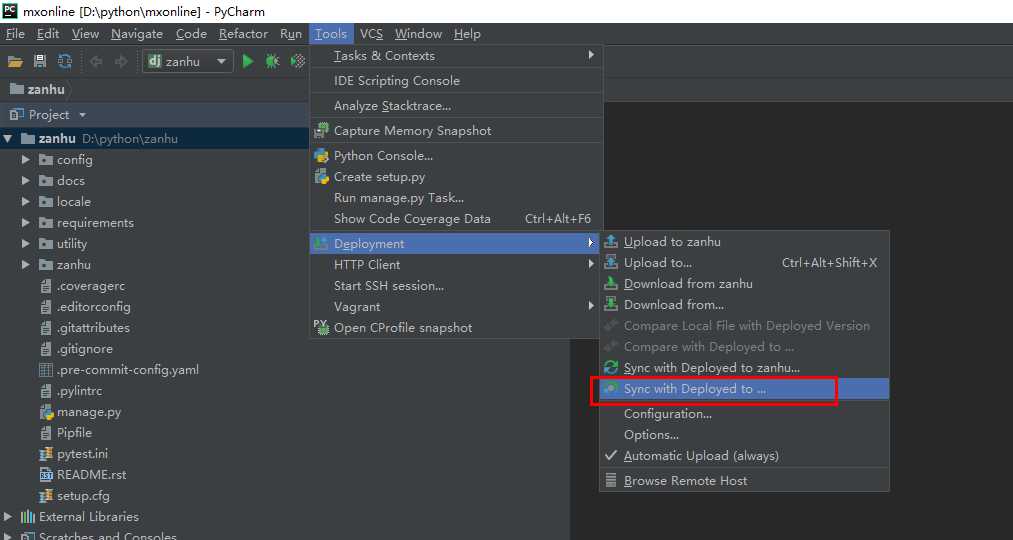Expand the locale folder
This screenshot has width=1013, height=540.
tap(26, 202)
